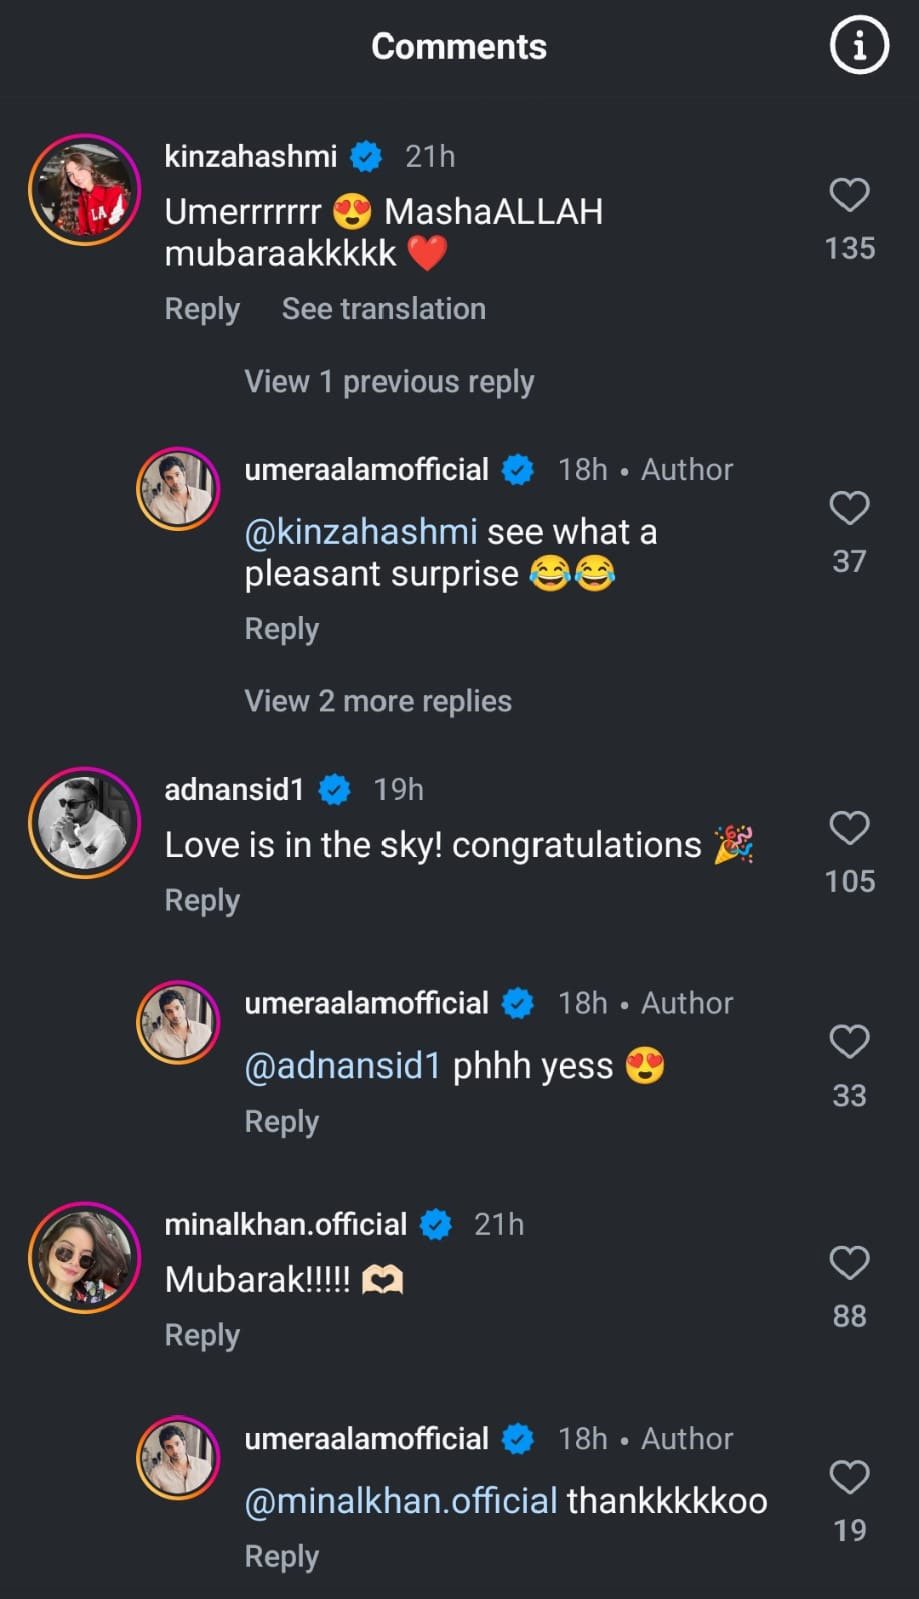Tap the @kinzahashmi mention link
Screen dimensions: 919x1599
click(361, 532)
